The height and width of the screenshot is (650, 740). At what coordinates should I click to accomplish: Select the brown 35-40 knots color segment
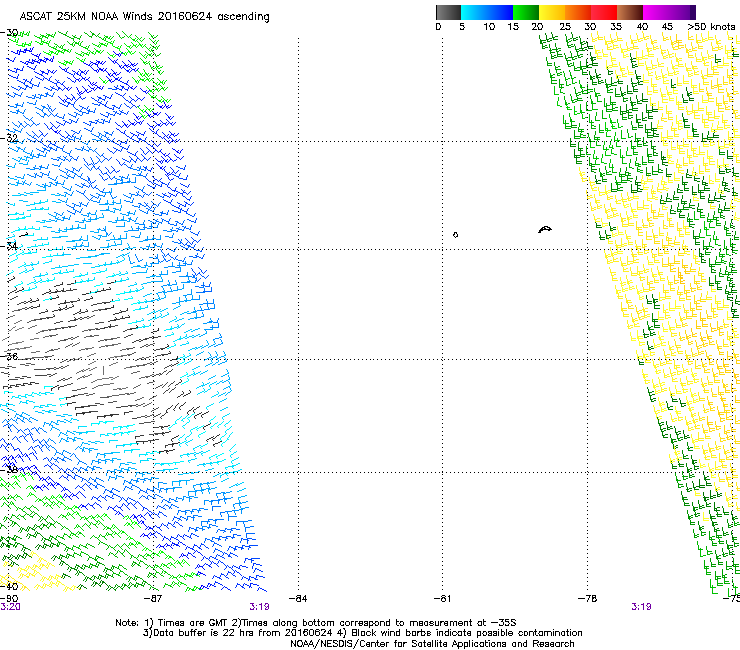pos(630,12)
